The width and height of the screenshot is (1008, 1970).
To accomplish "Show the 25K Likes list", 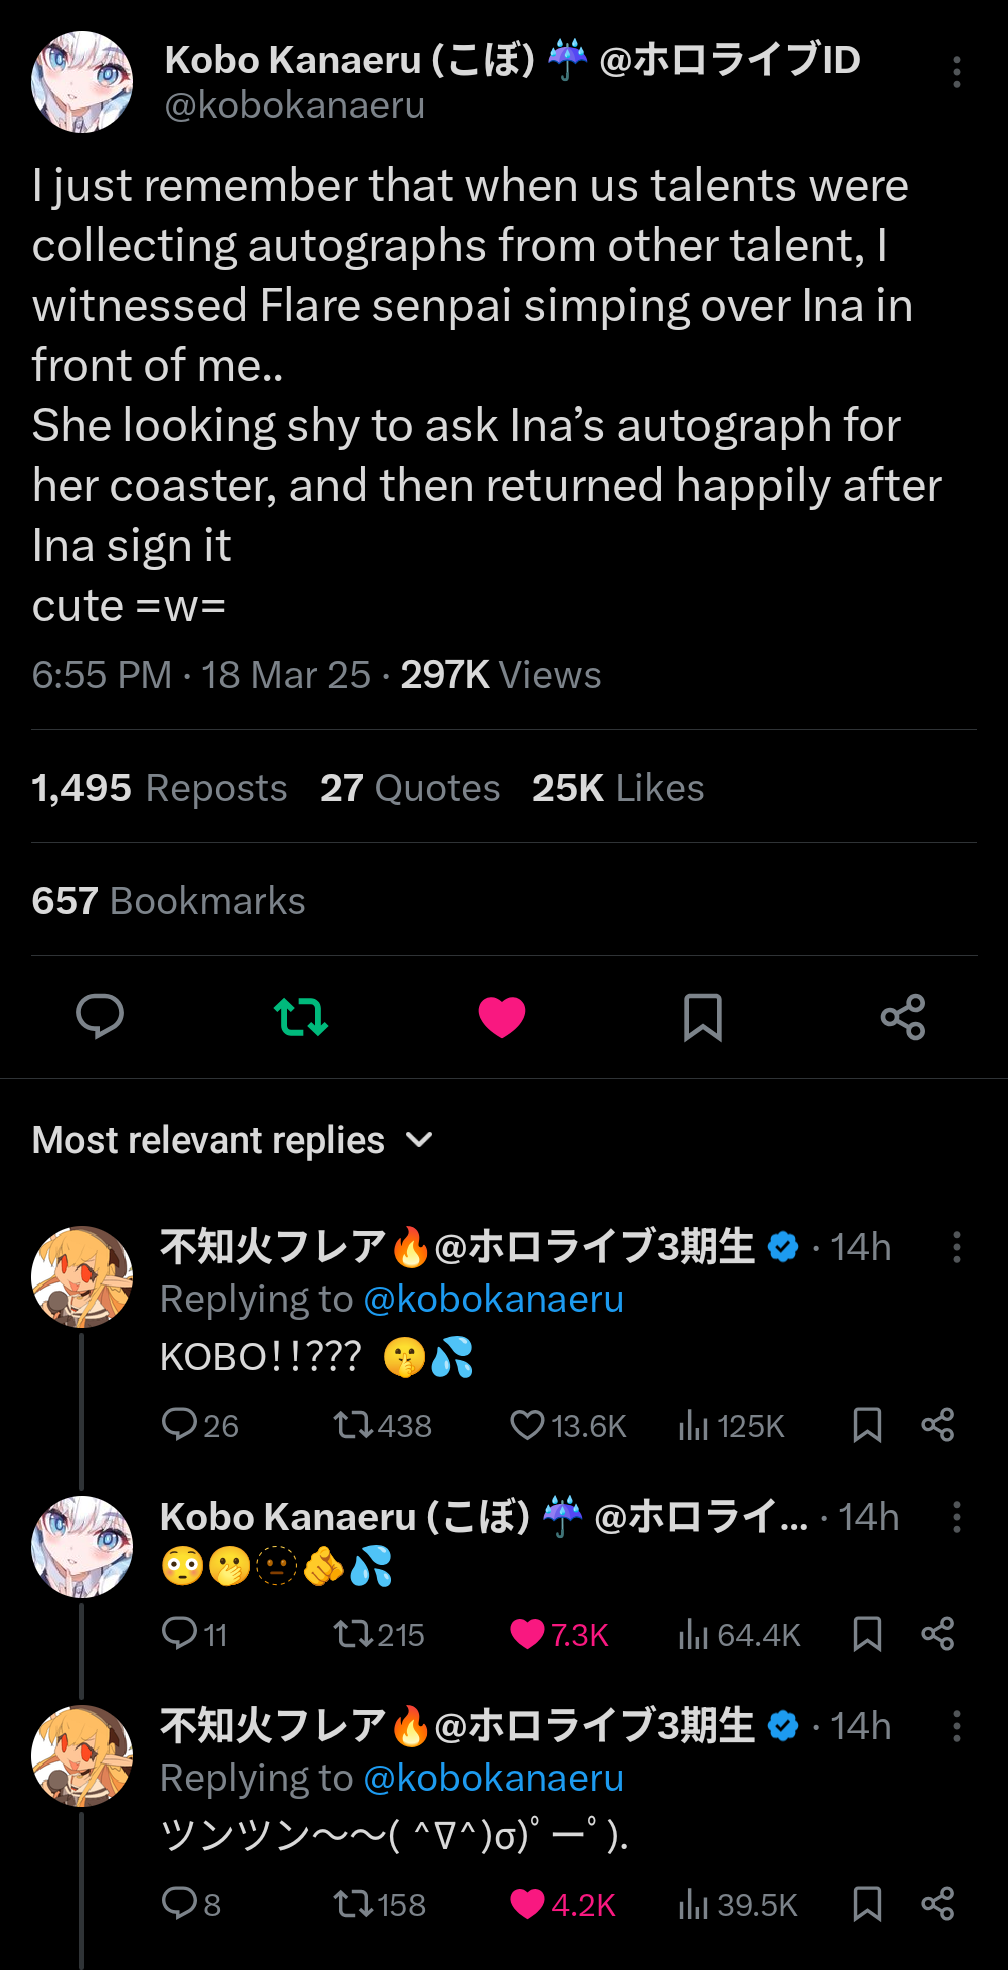I will pos(618,788).
